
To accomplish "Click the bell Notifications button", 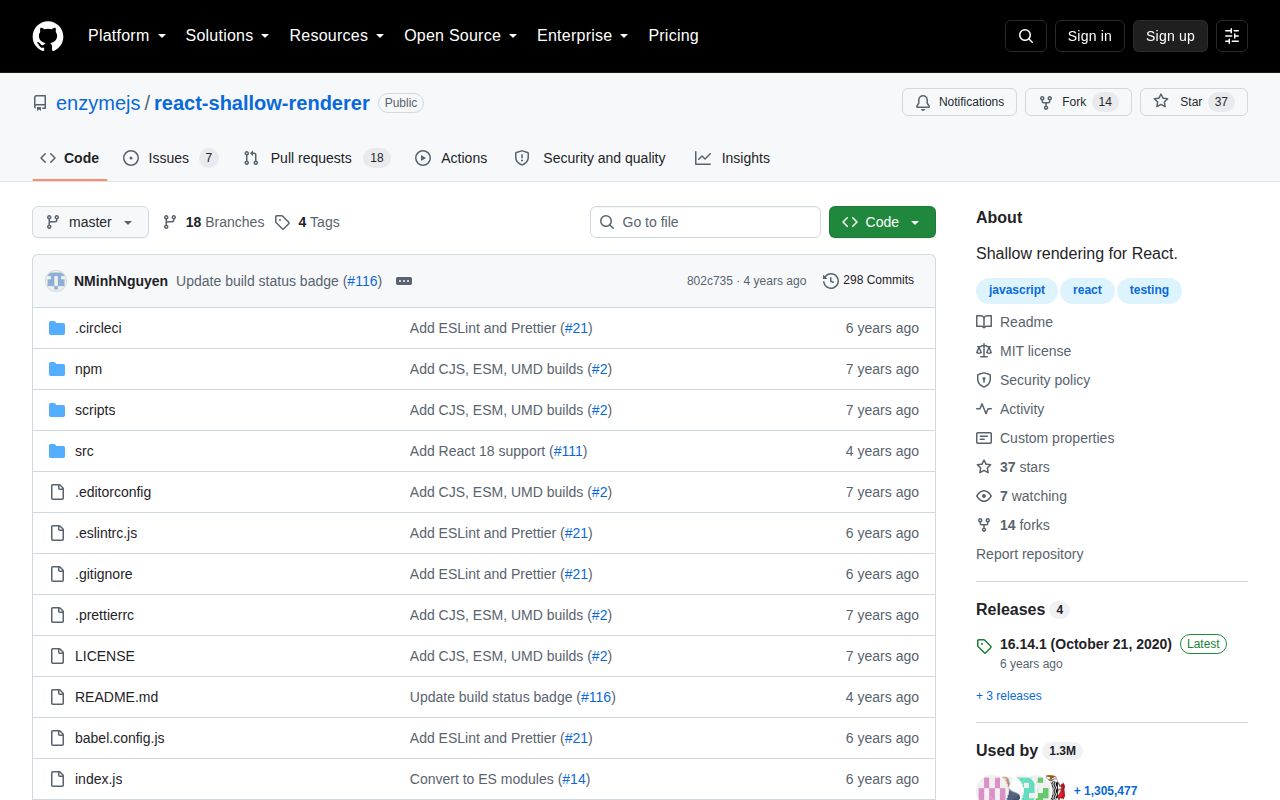I will (x=960, y=102).
